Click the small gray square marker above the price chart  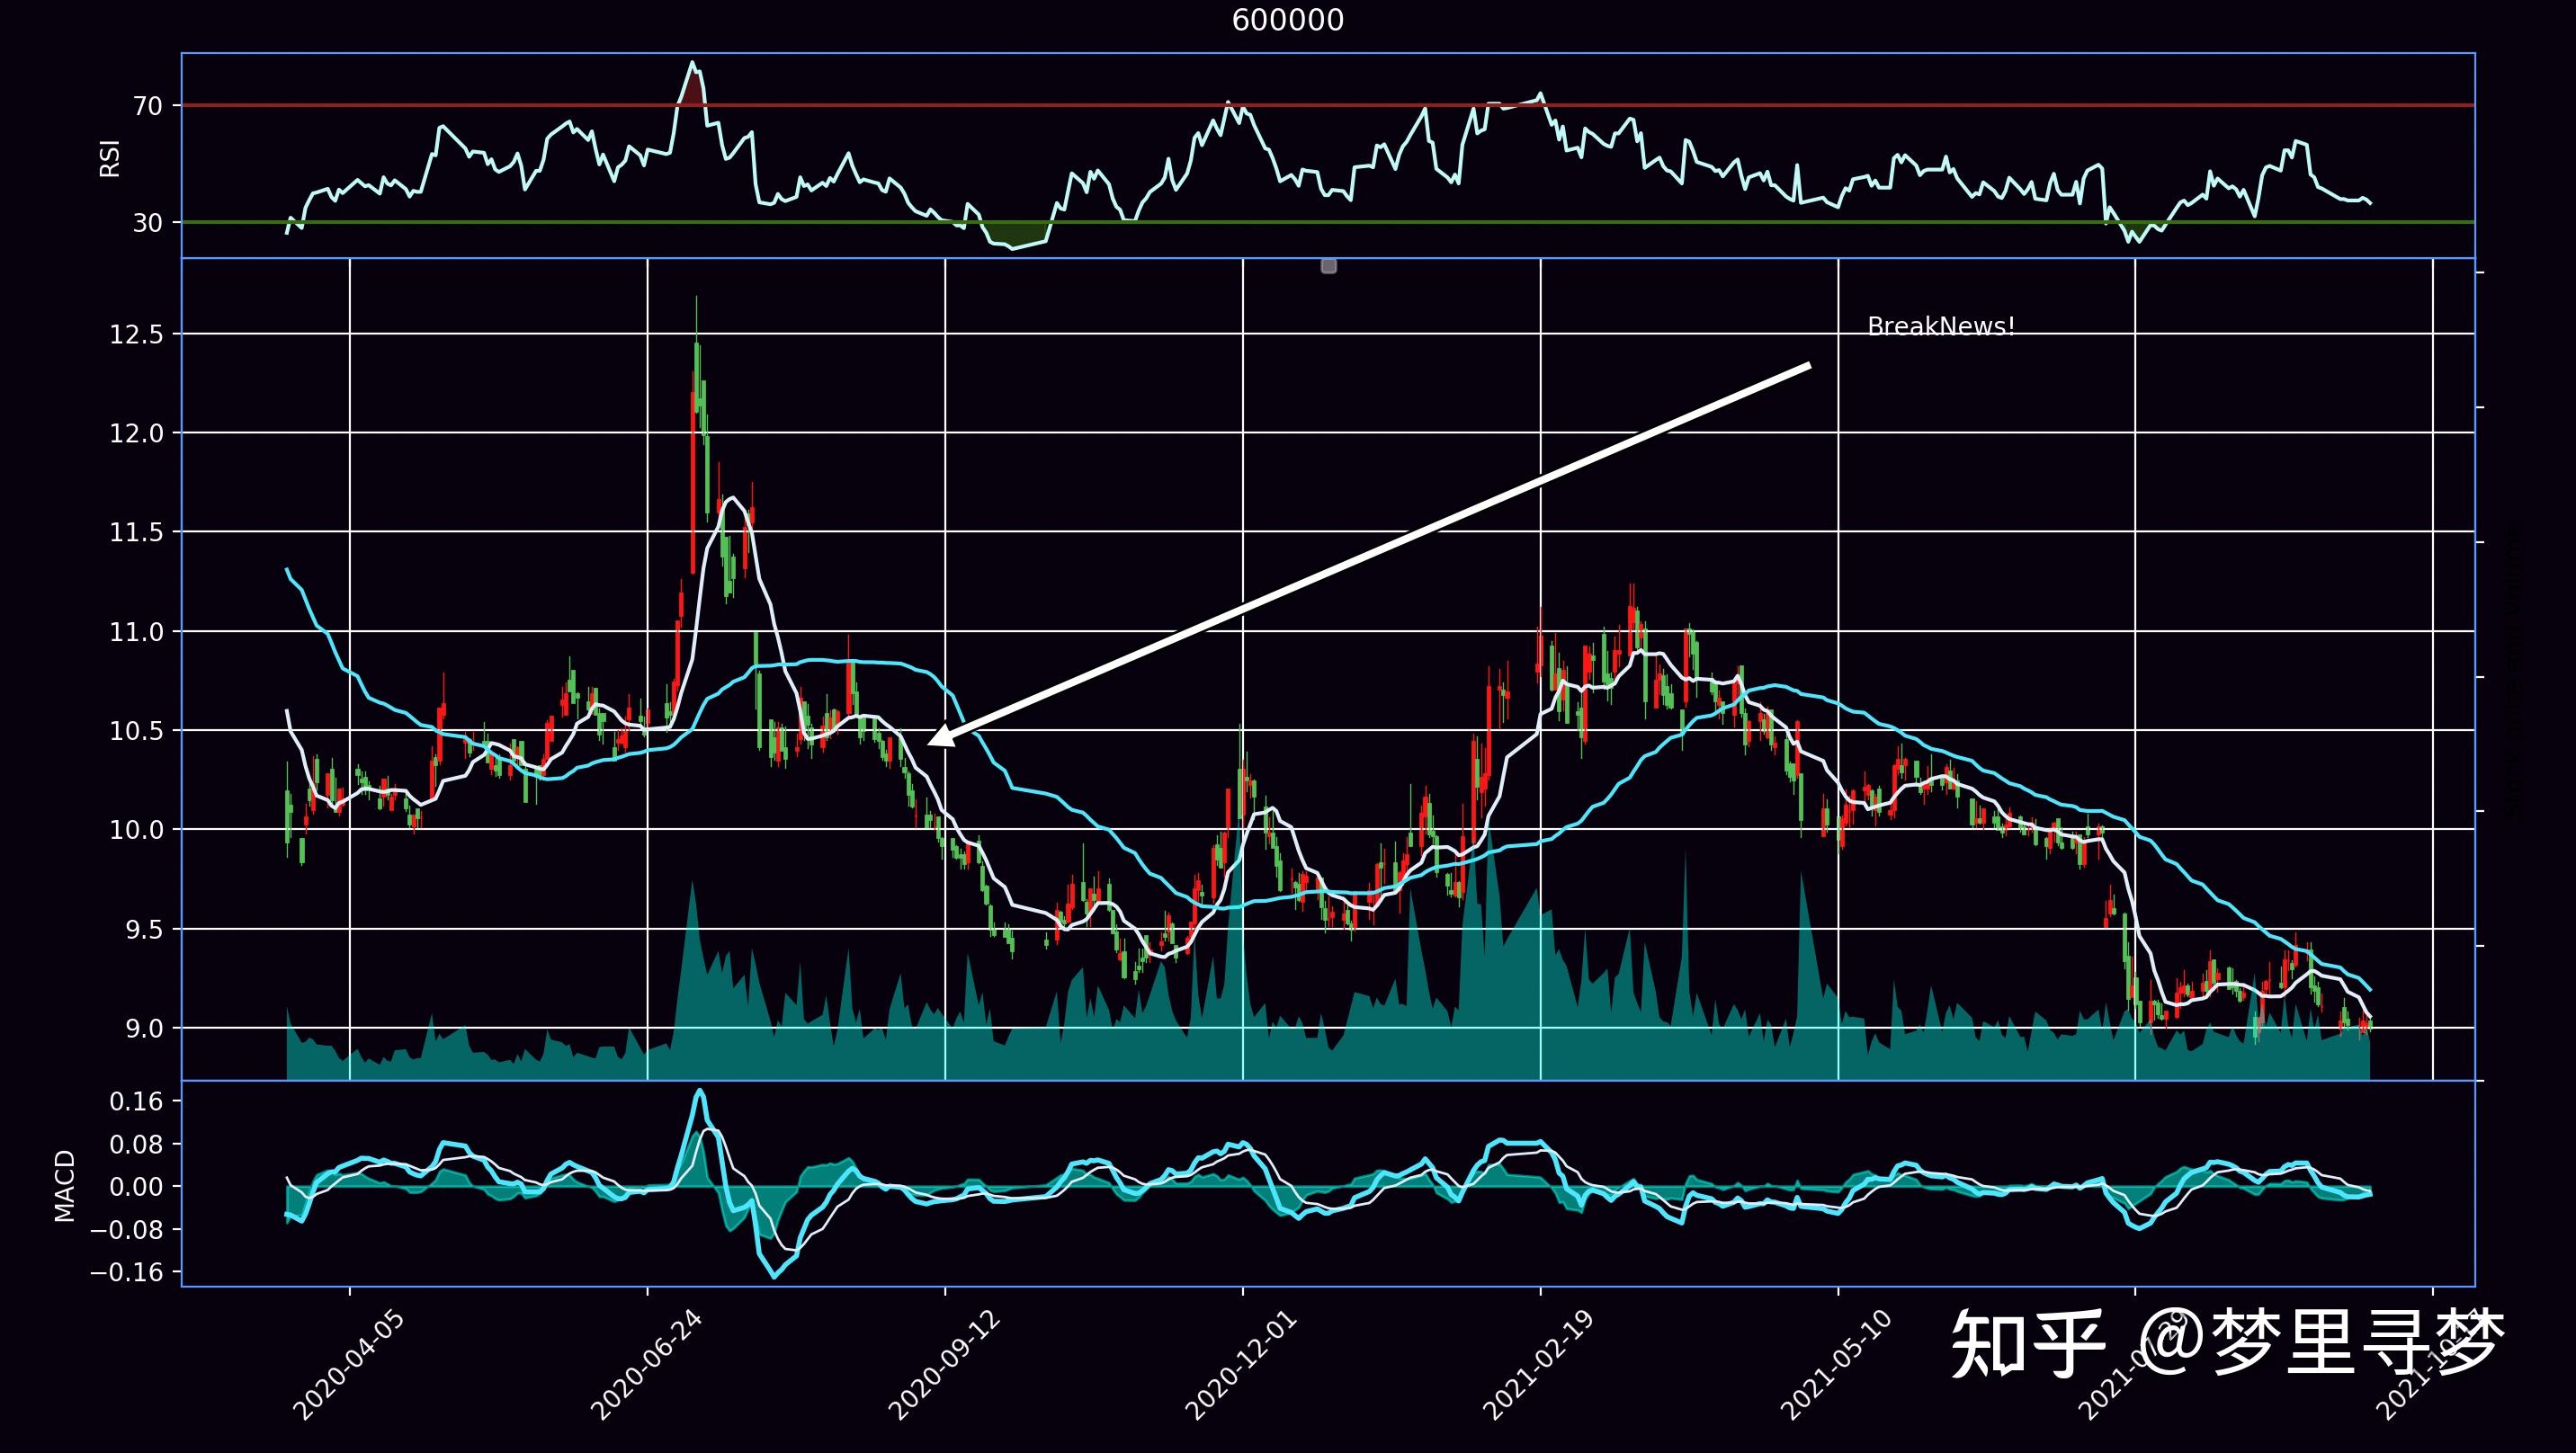point(1328,266)
